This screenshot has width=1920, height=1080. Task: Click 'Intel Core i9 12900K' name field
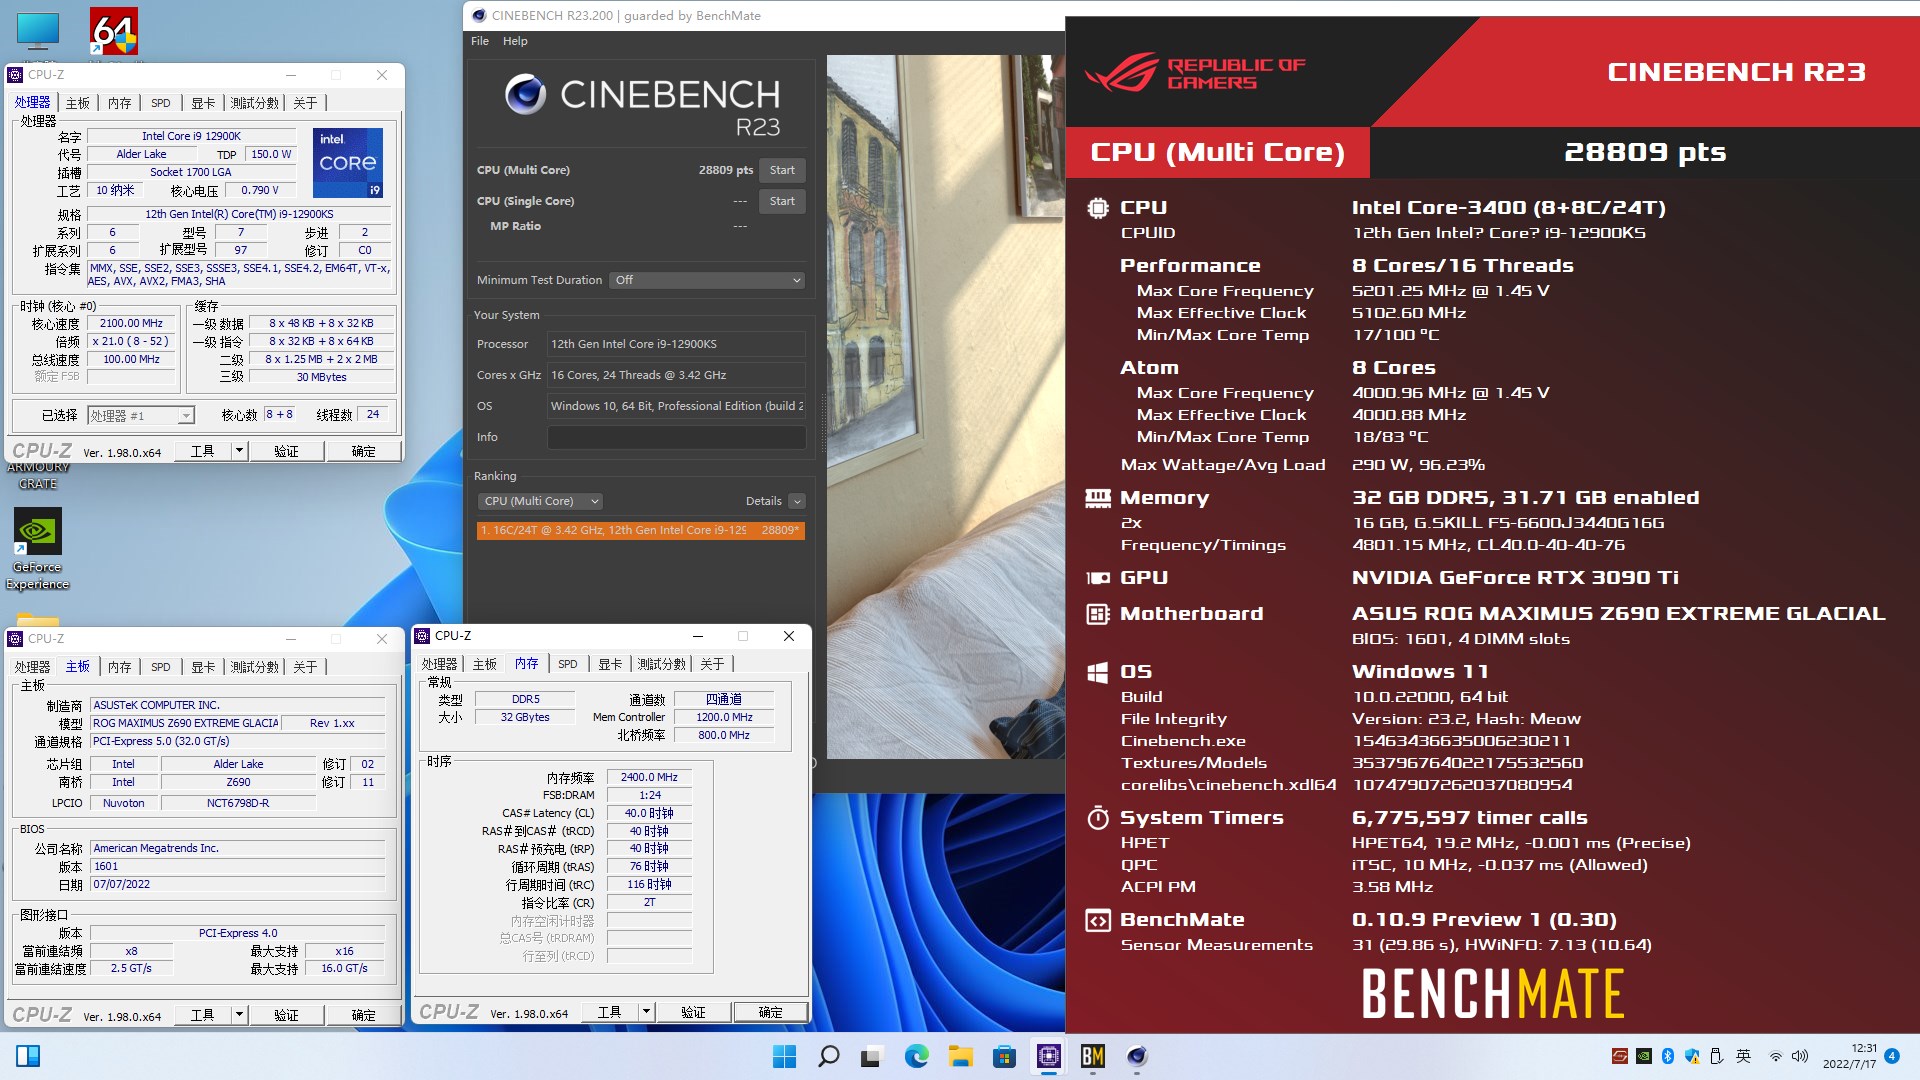click(191, 136)
